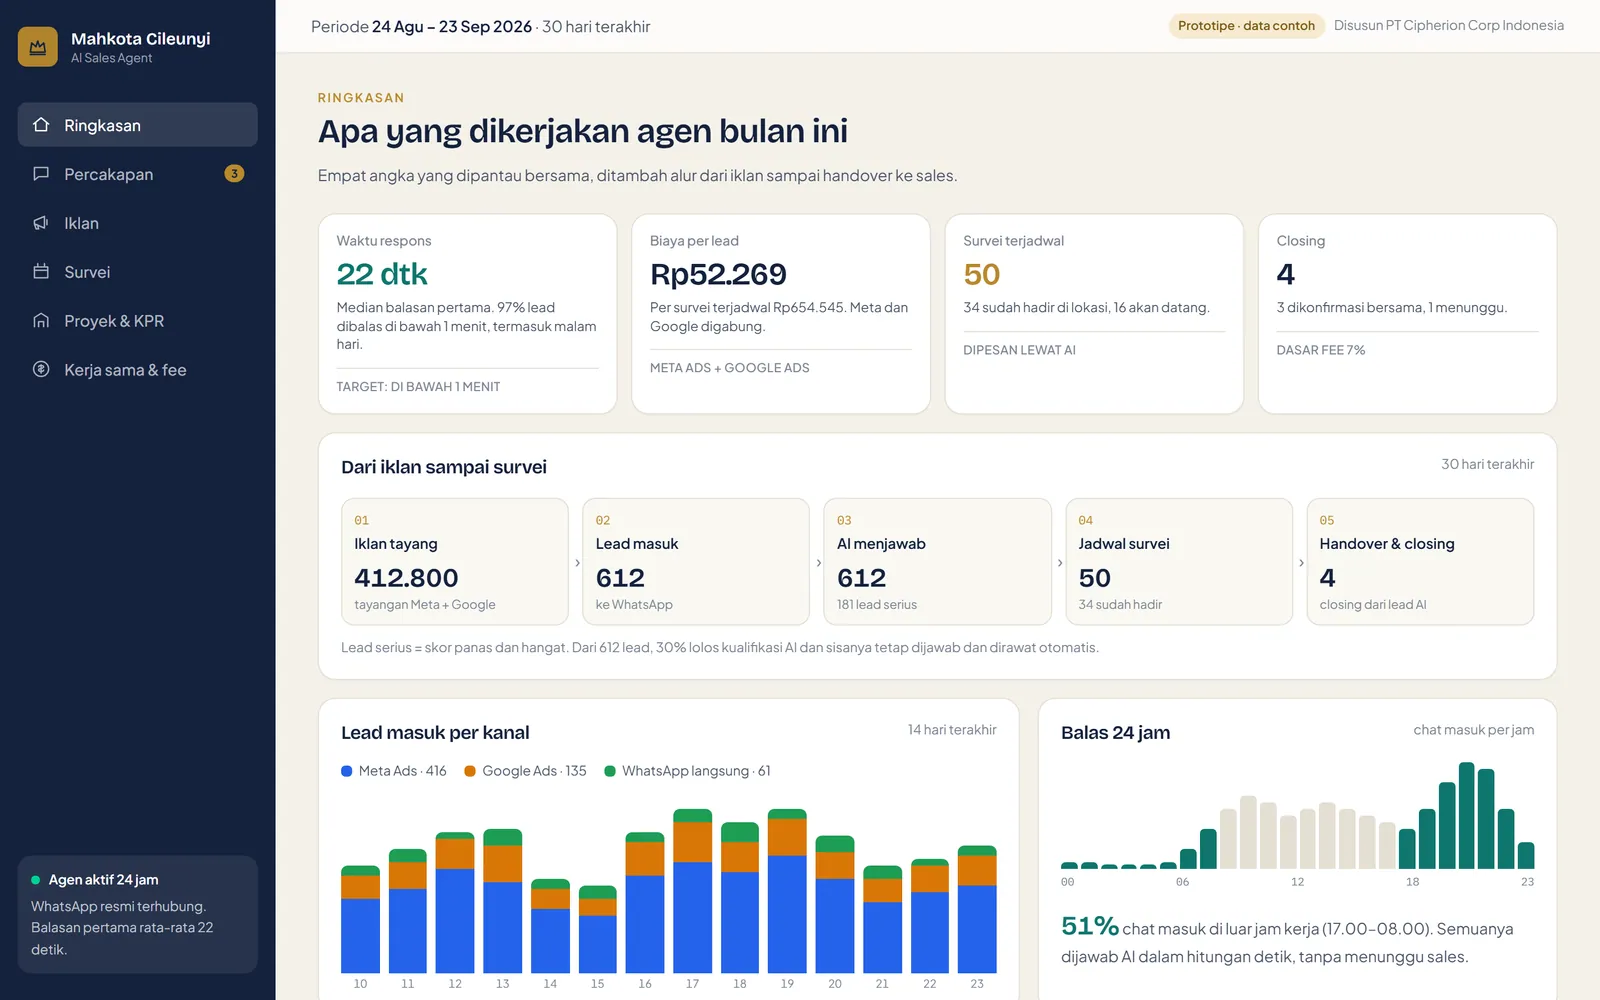Viewport: 1600px width, 1000px height.
Task: Click the Percakapan chat bubble icon
Action: 41,174
